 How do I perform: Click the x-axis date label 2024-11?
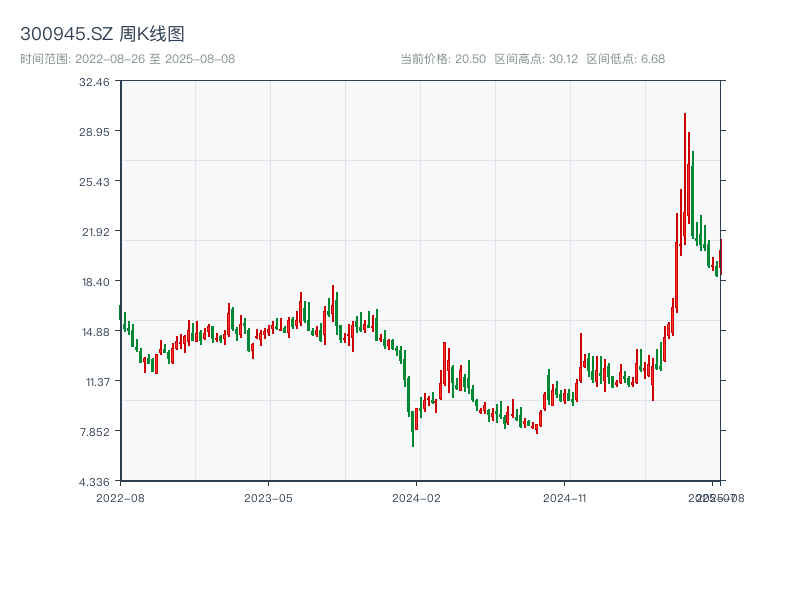[x=565, y=498]
